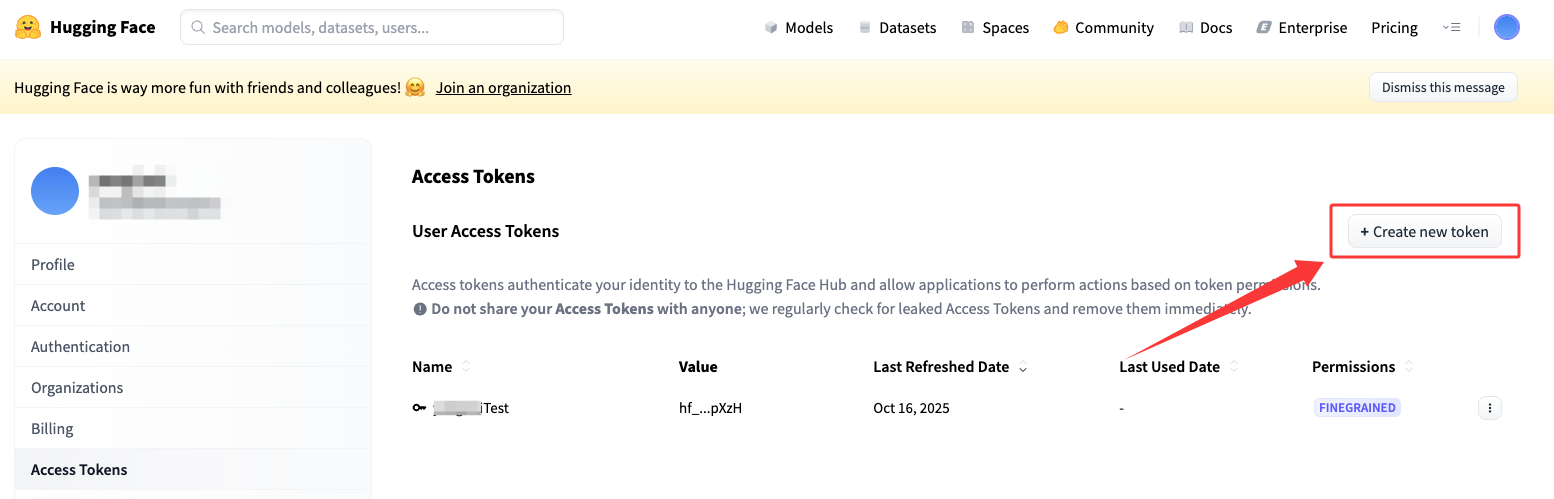Screen dimensions: 1554x499
Task: Open the user avatar in top navigation
Action: pos(1506,27)
